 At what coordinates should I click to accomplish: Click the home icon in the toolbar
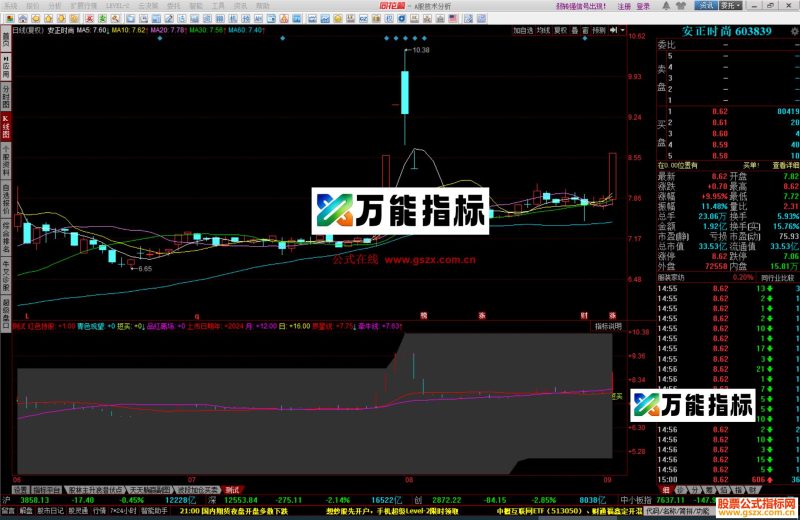[x=22, y=19]
